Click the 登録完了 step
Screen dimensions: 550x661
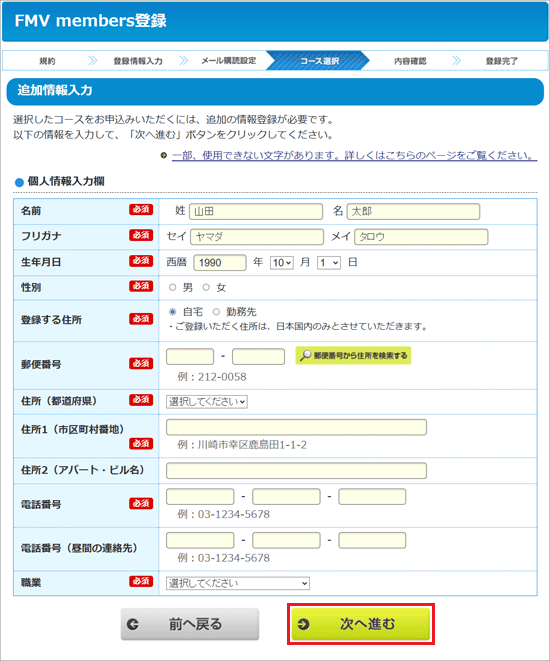[x=502, y=61]
